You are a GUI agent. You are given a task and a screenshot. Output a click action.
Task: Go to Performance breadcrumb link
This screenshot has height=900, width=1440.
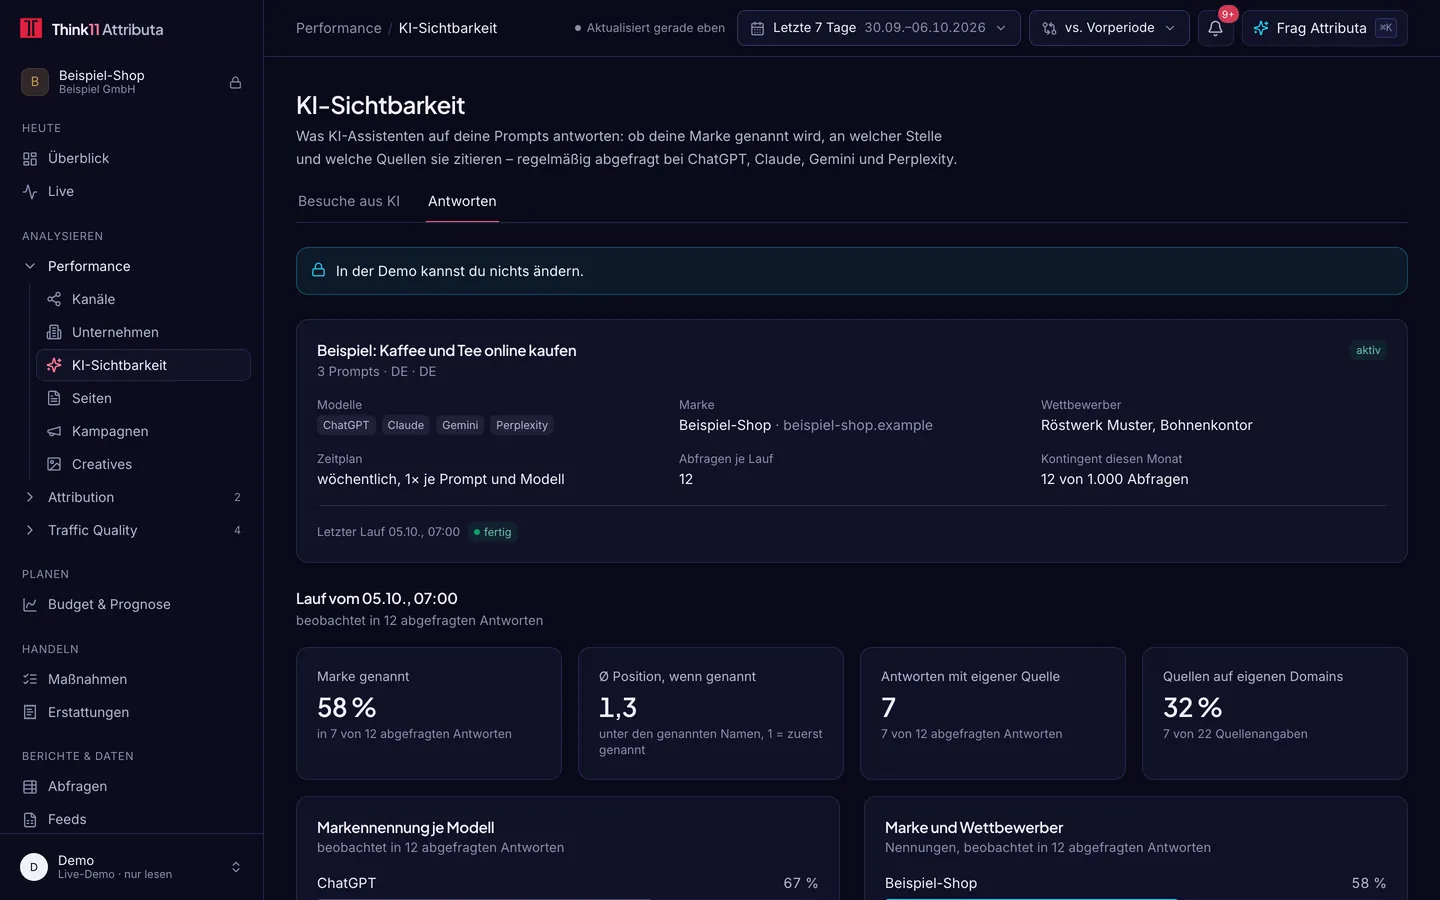338,28
